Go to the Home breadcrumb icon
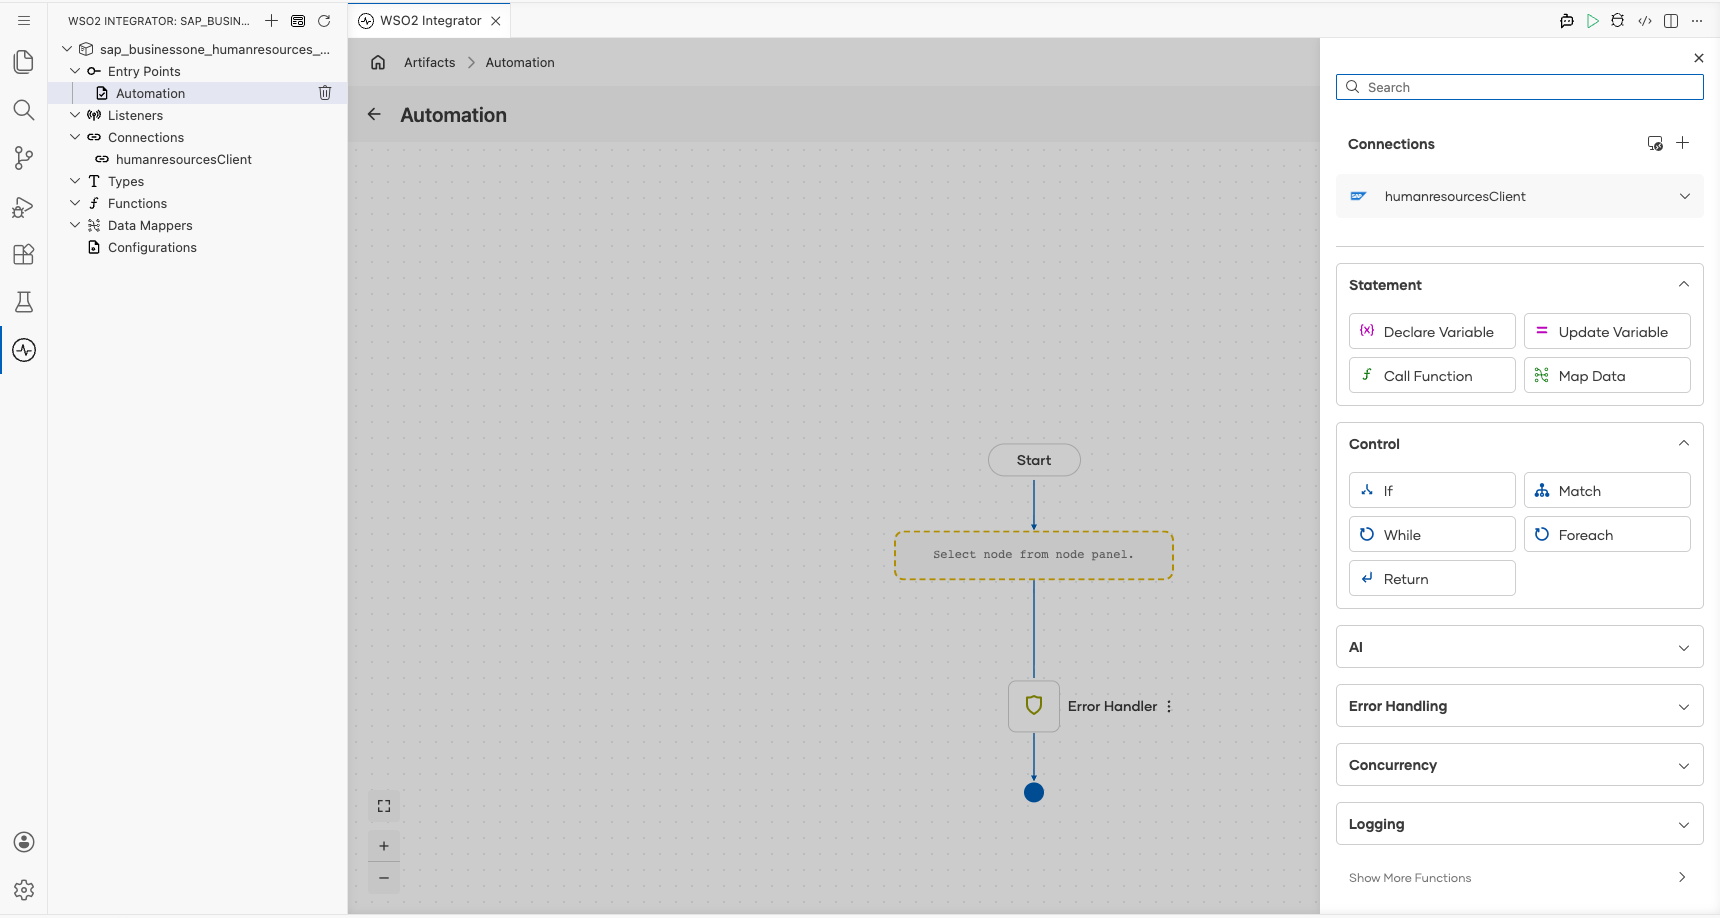 tap(378, 62)
